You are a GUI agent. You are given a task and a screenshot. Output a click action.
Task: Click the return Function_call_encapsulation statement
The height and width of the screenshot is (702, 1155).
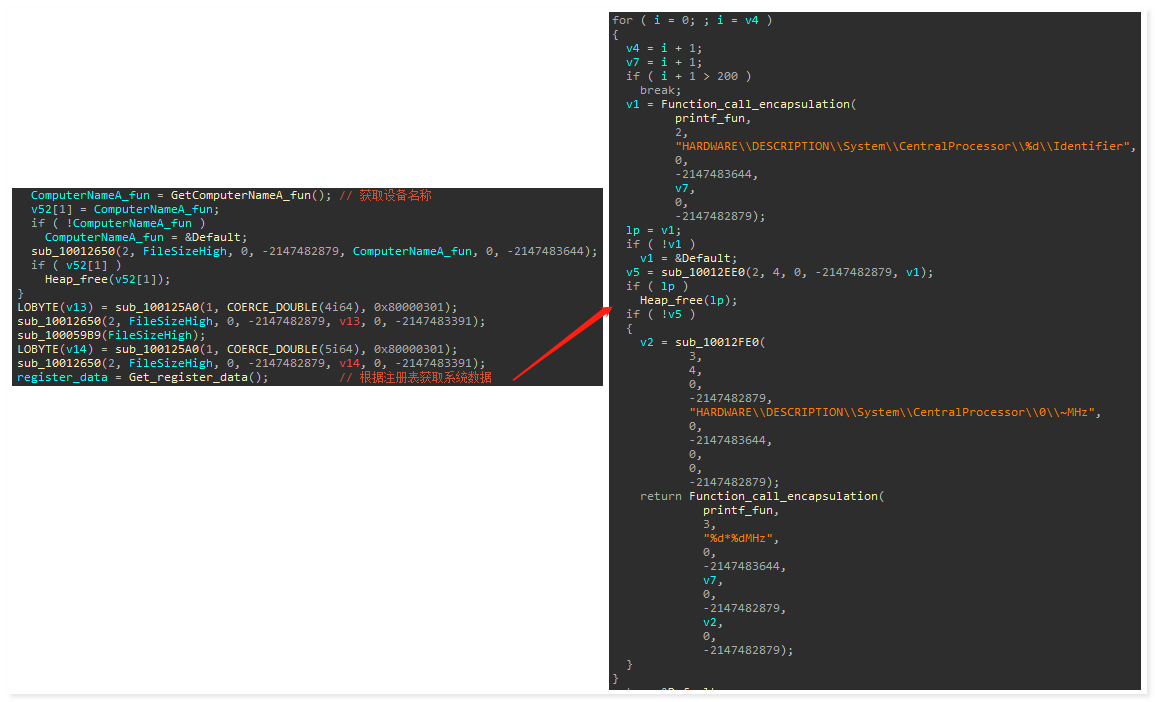pos(762,496)
